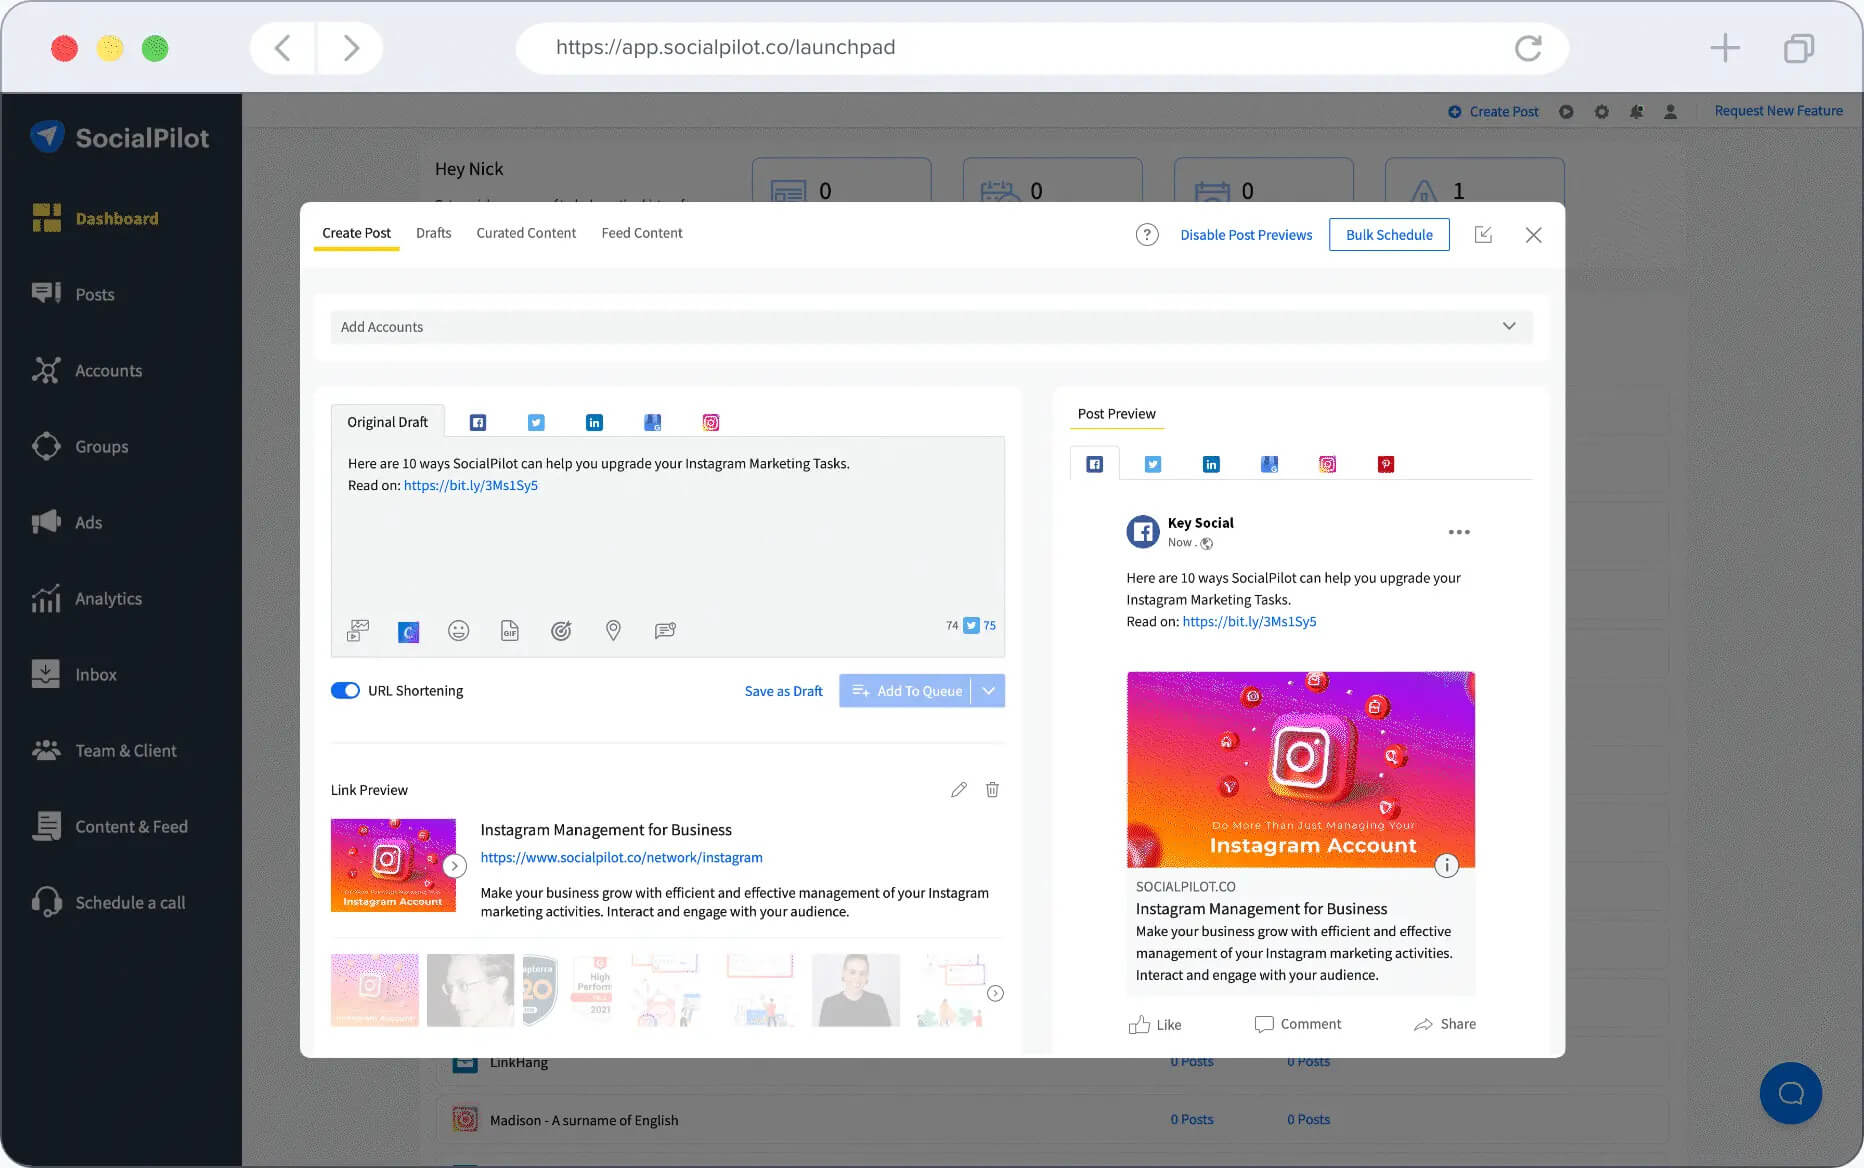Expand the Add Accounts dropdown
This screenshot has height=1168, width=1864.
click(x=1508, y=326)
